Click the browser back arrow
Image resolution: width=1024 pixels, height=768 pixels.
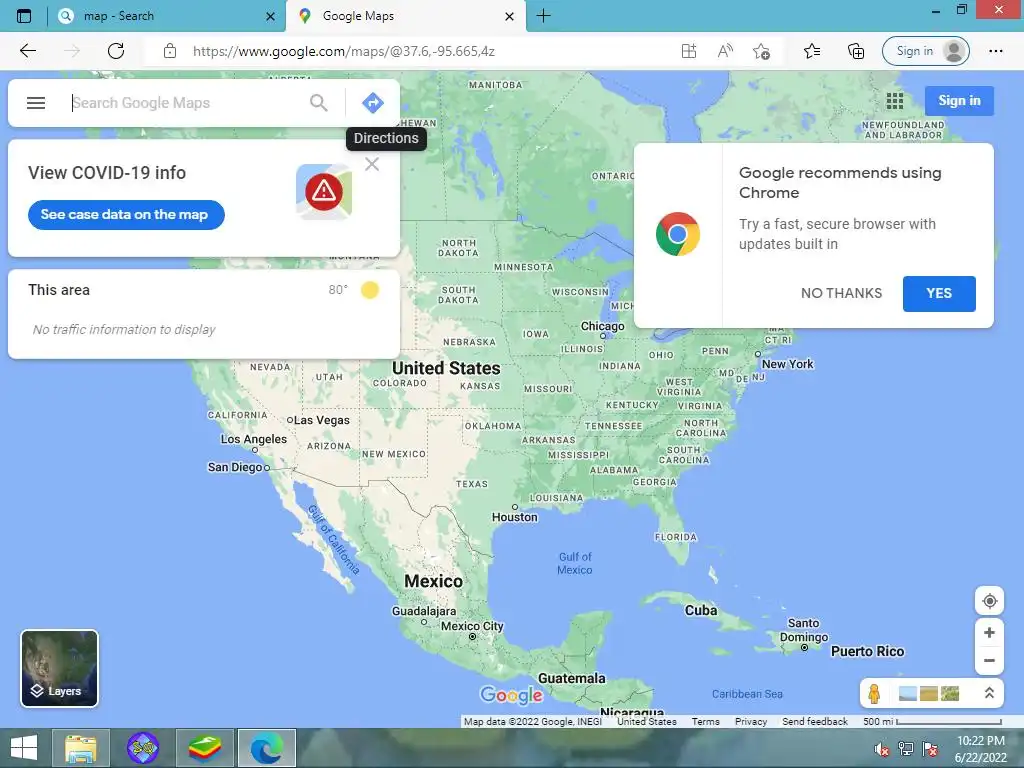27,51
